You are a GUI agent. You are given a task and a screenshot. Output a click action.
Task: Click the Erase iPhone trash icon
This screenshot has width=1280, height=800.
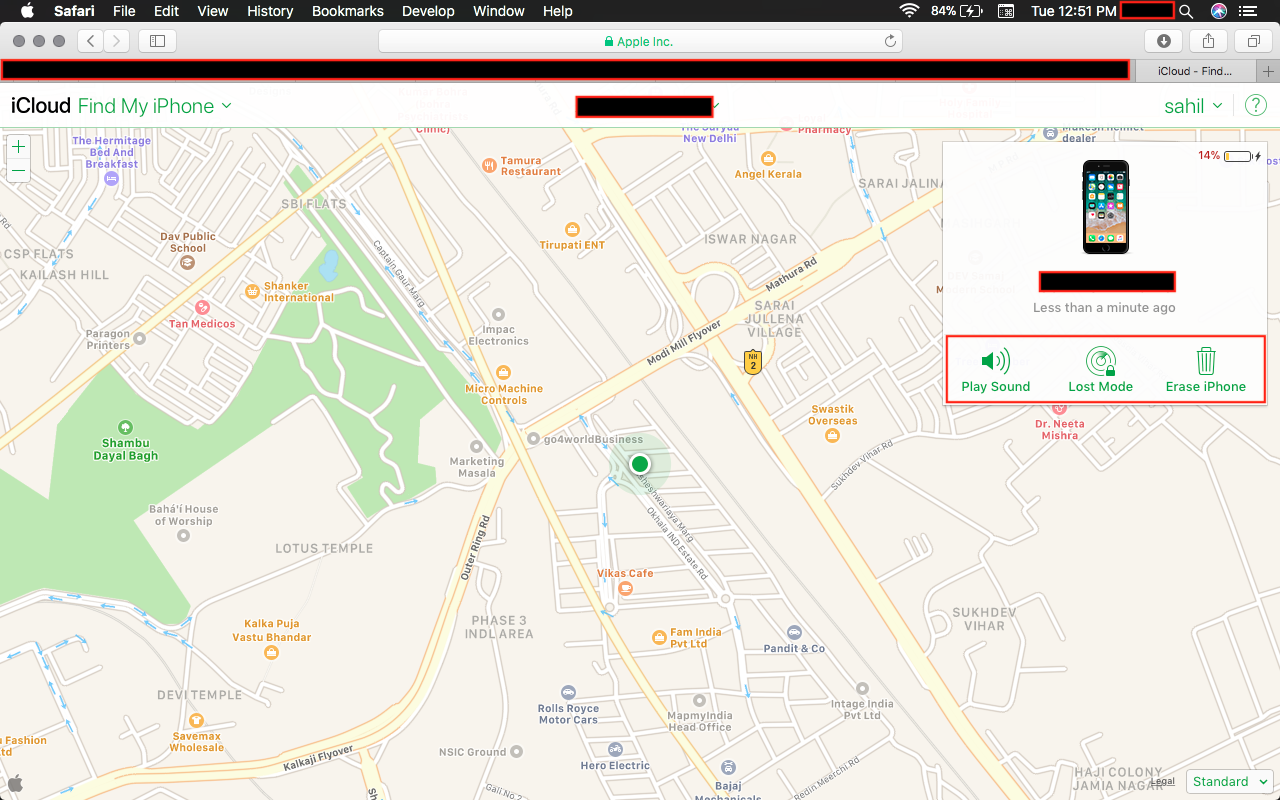tap(1206, 361)
